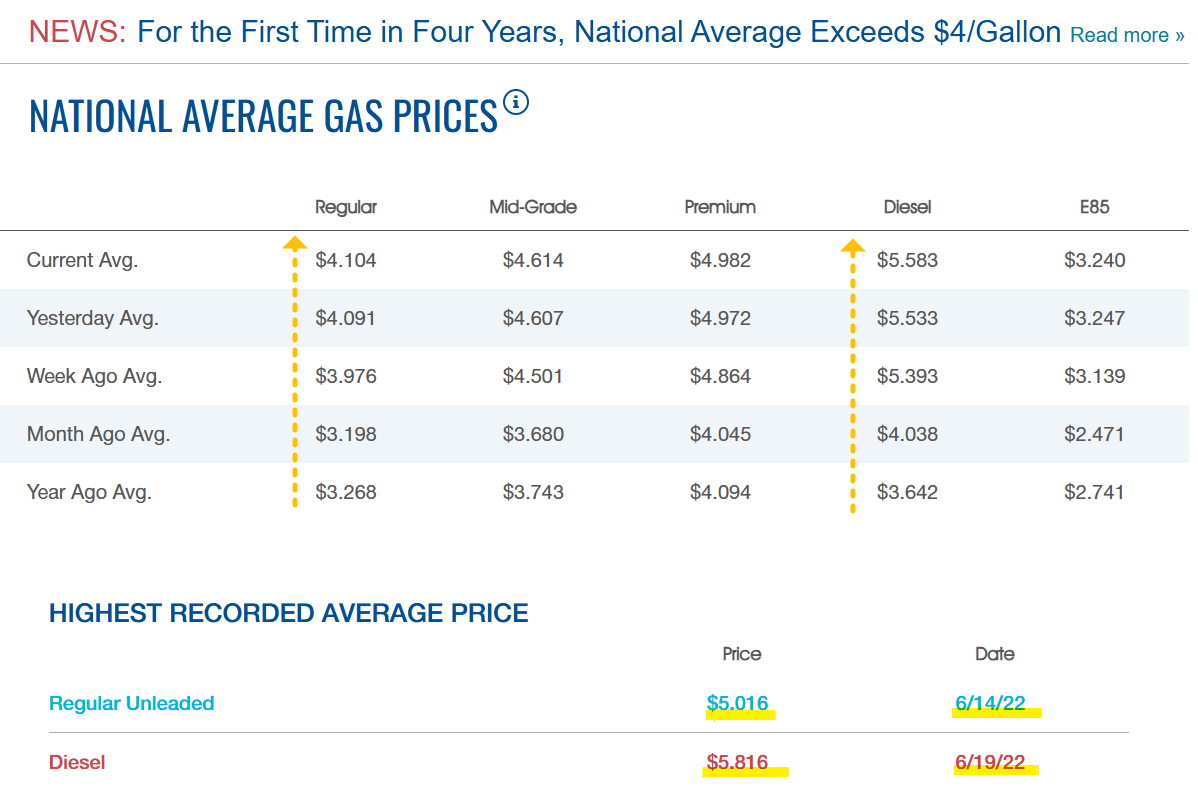Click the yellow up arrow next to Diesel
1198x793 pixels.
click(x=853, y=247)
